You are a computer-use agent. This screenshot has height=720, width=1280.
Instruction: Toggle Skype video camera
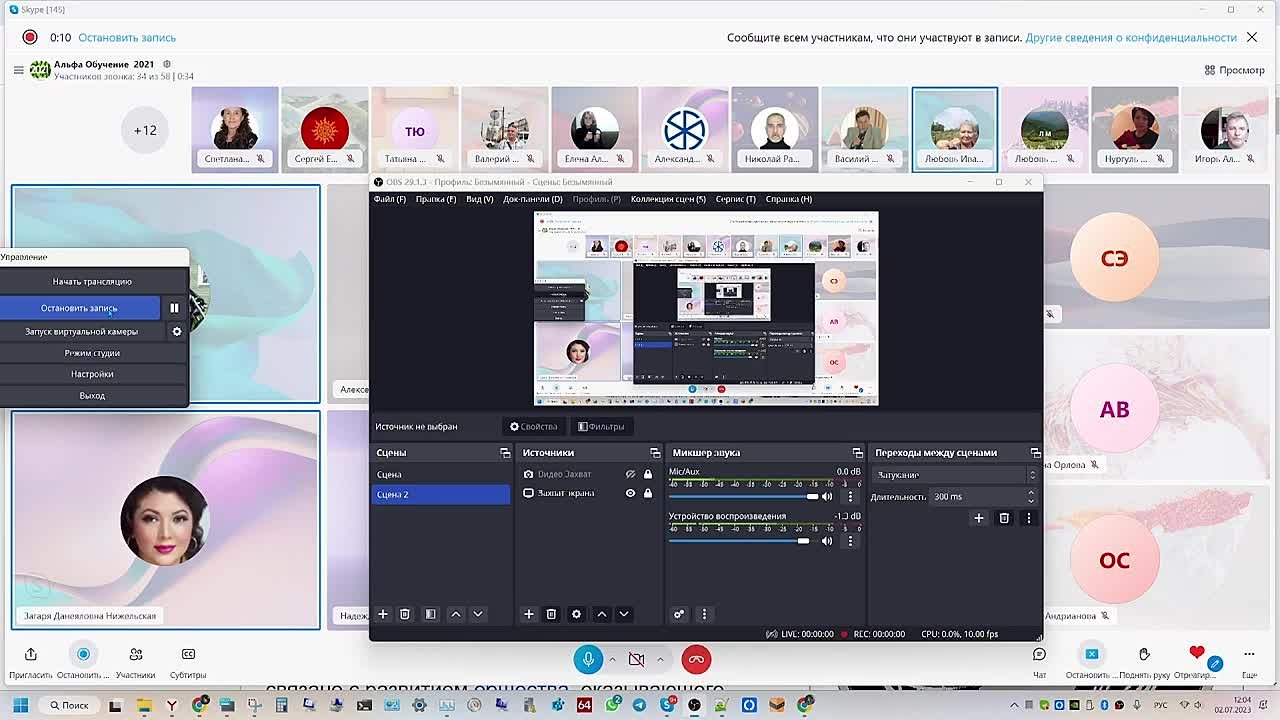[x=636, y=659]
